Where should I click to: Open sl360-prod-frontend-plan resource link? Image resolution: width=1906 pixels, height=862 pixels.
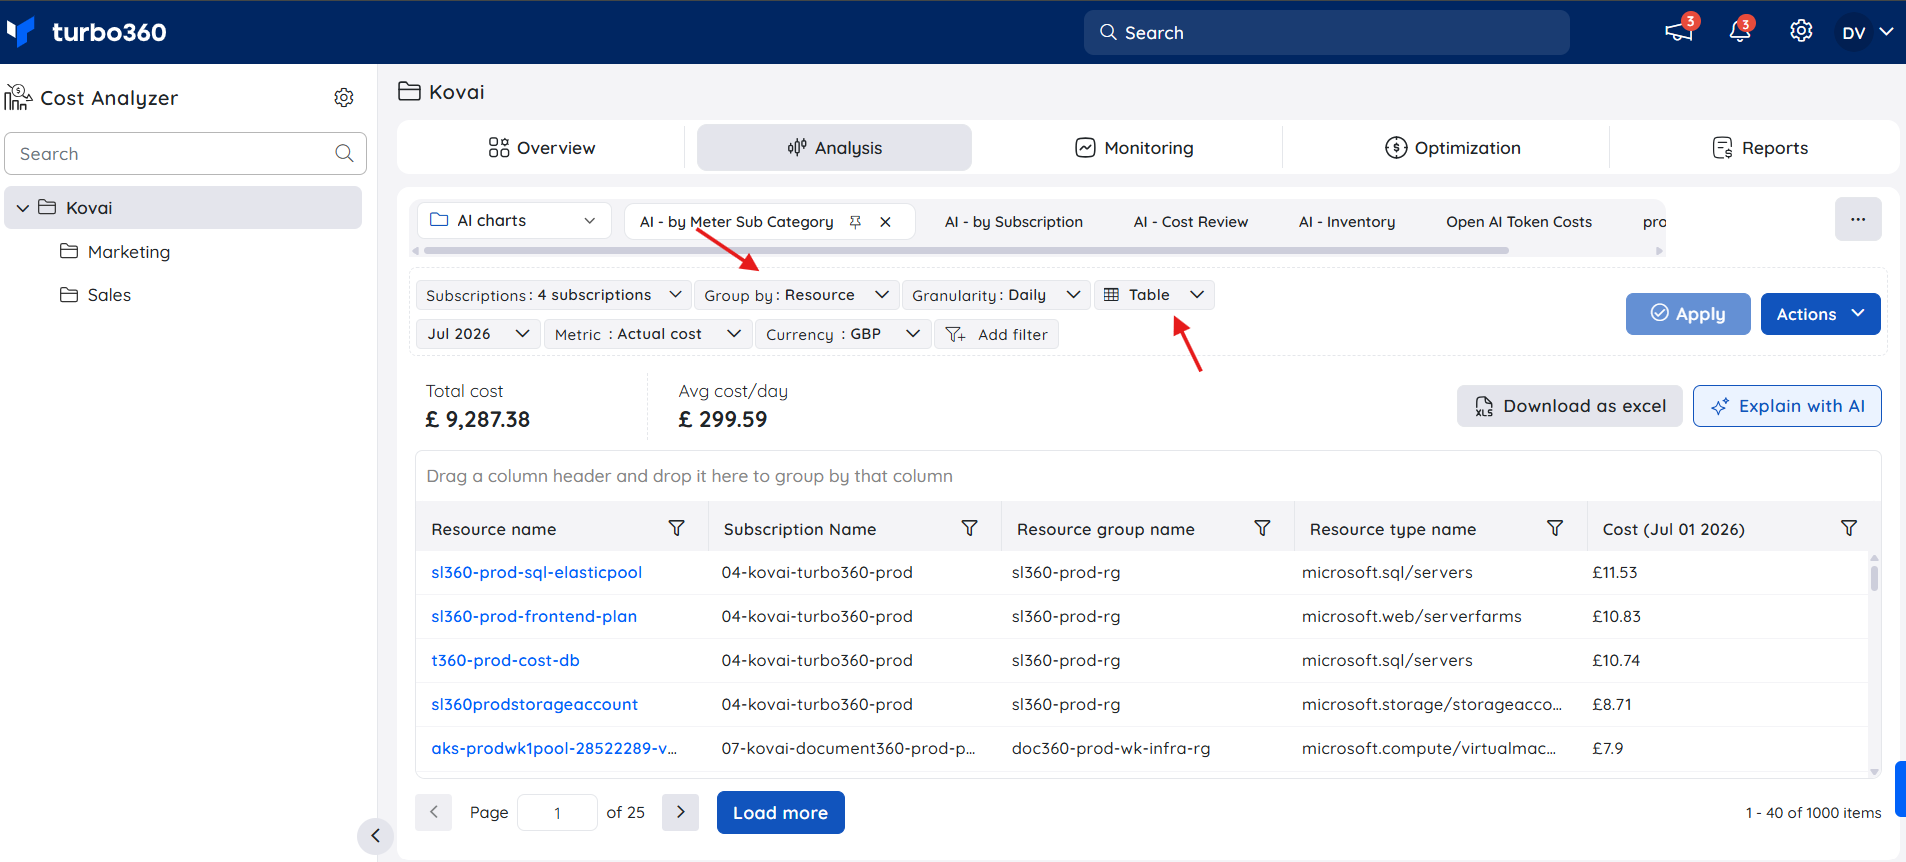tap(534, 616)
